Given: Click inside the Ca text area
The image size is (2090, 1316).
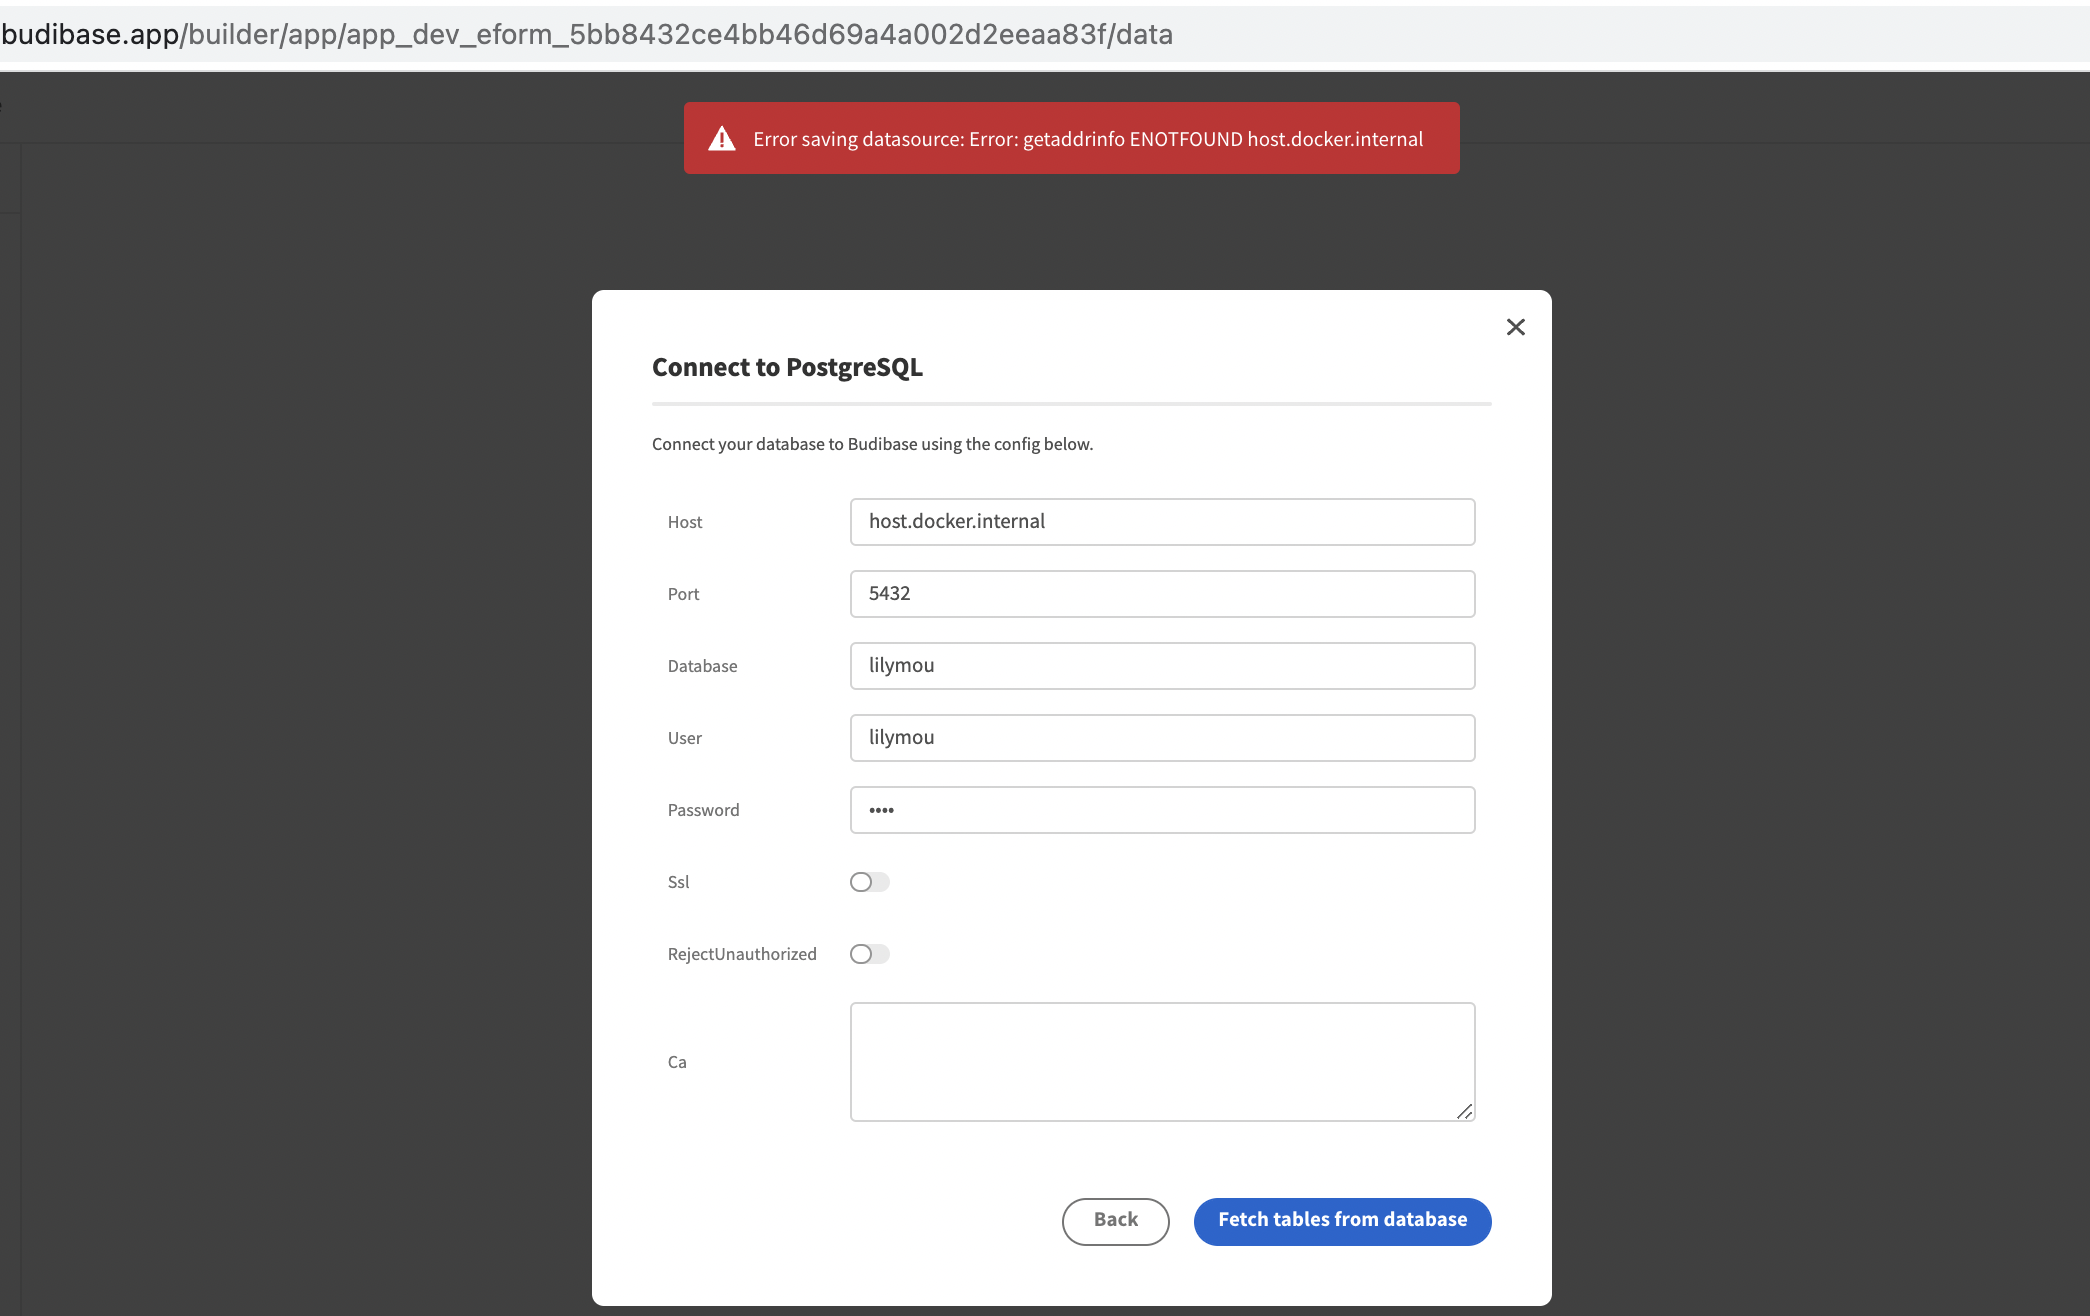Looking at the screenshot, I should [x=1162, y=1062].
